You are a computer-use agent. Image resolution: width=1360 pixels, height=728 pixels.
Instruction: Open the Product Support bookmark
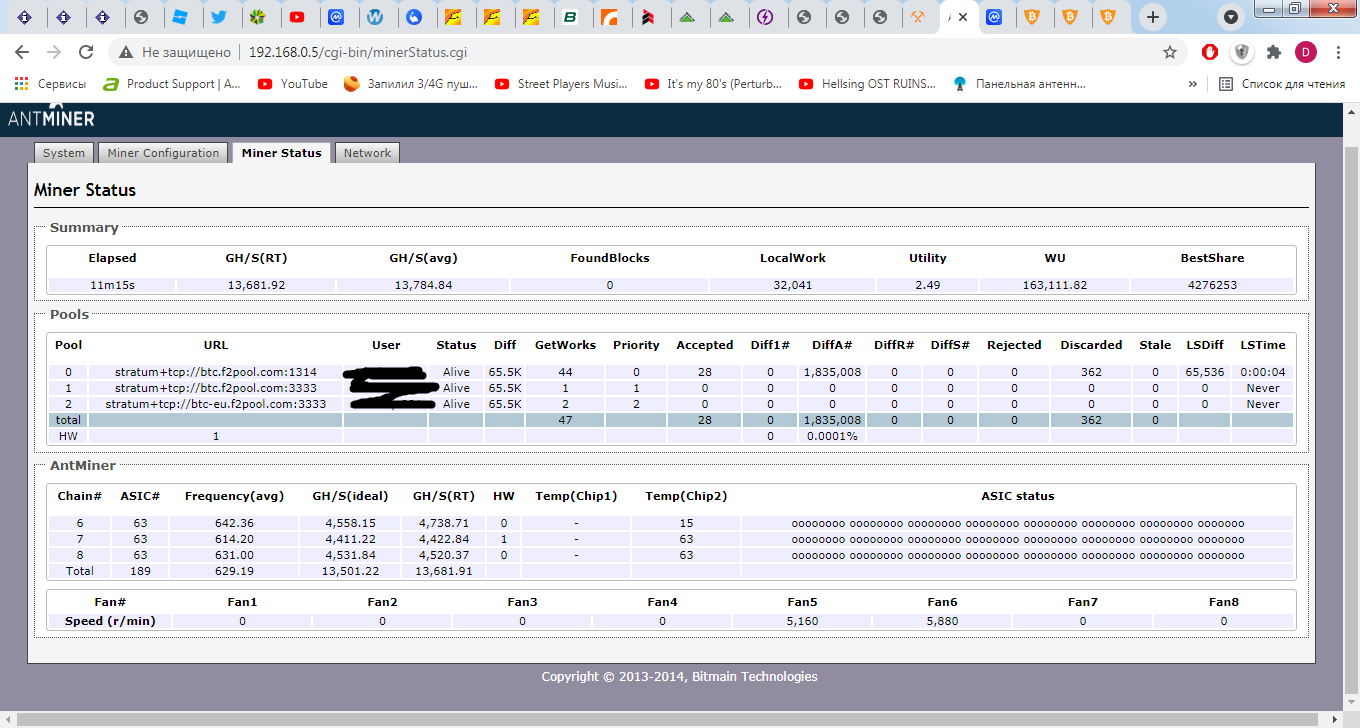pos(173,84)
